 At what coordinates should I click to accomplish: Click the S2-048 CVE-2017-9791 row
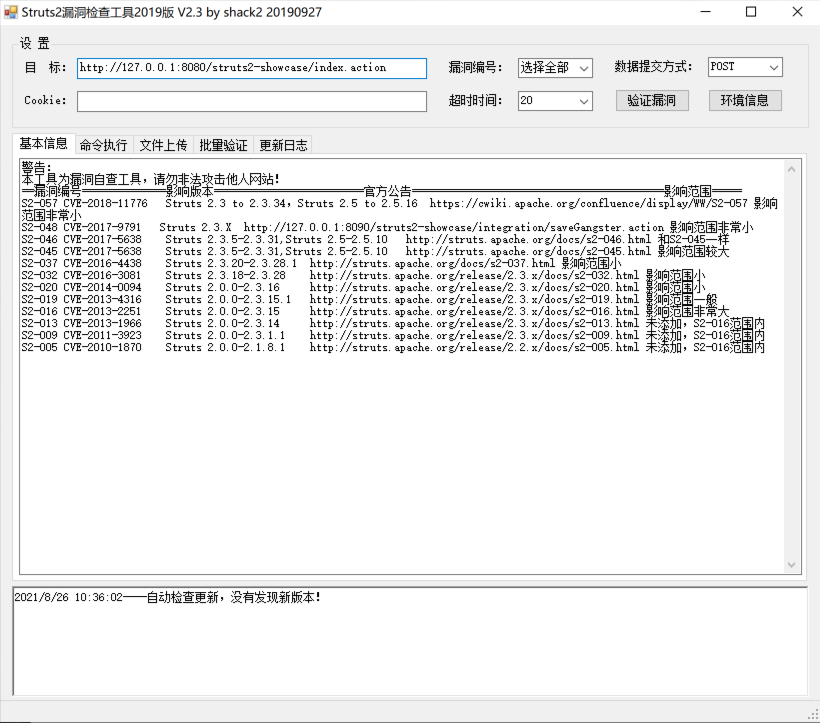pyautogui.click(x=387, y=227)
